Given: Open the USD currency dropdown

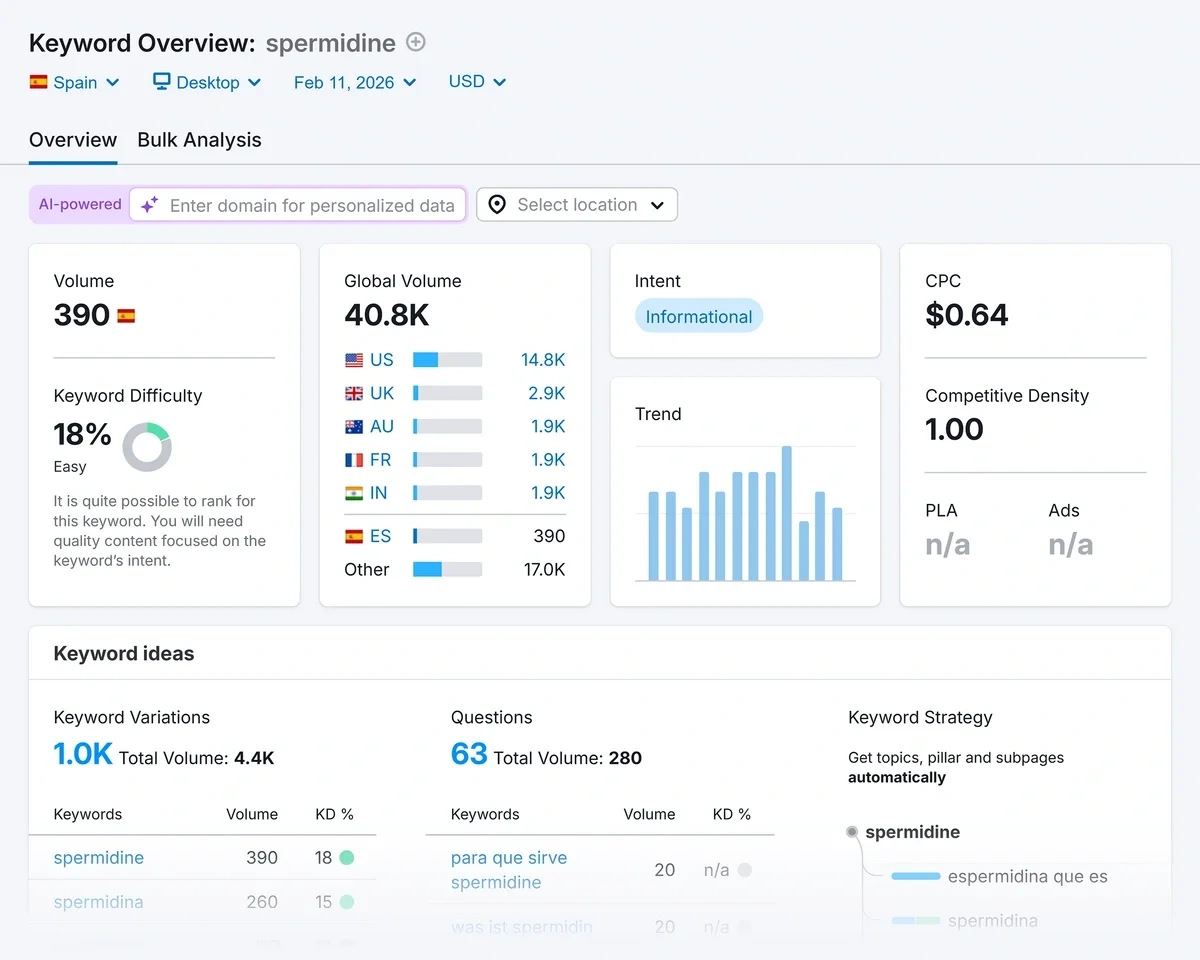Looking at the screenshot, I should click(477, 82).
